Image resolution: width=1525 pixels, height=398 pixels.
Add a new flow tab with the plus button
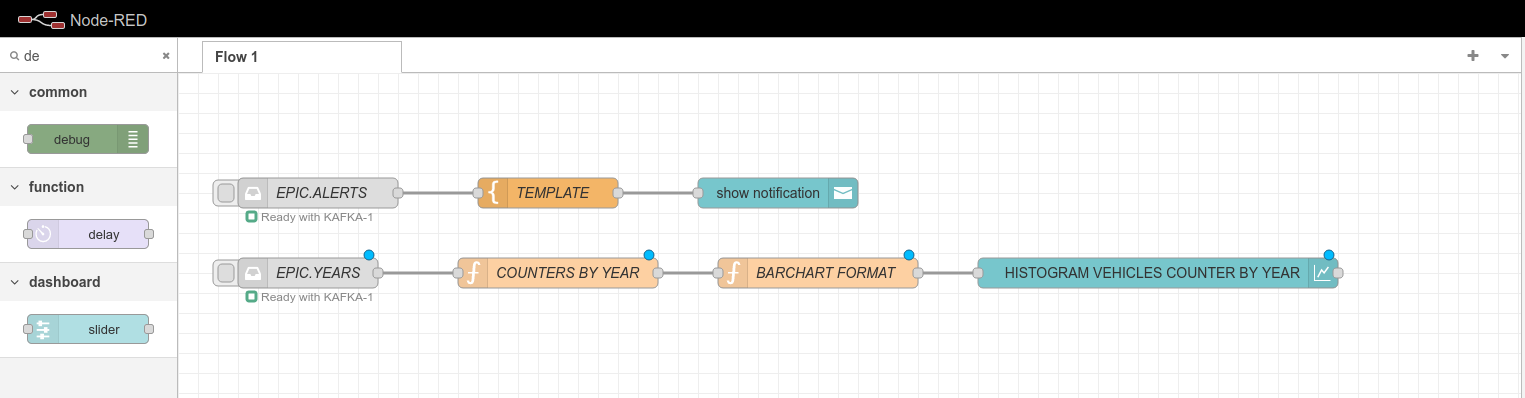point(1472,56)
